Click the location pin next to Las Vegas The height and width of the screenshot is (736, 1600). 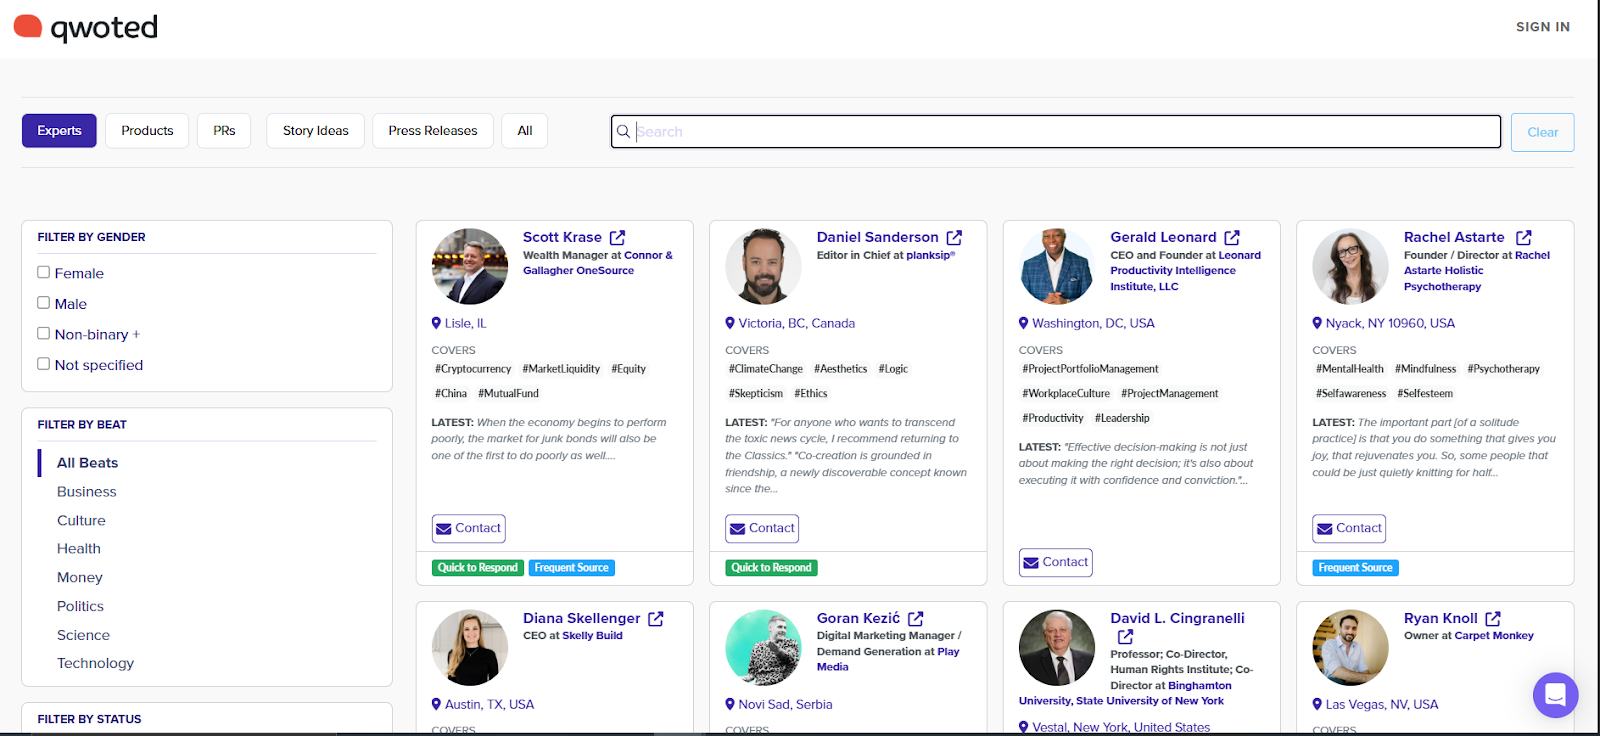click(1317, 704)
